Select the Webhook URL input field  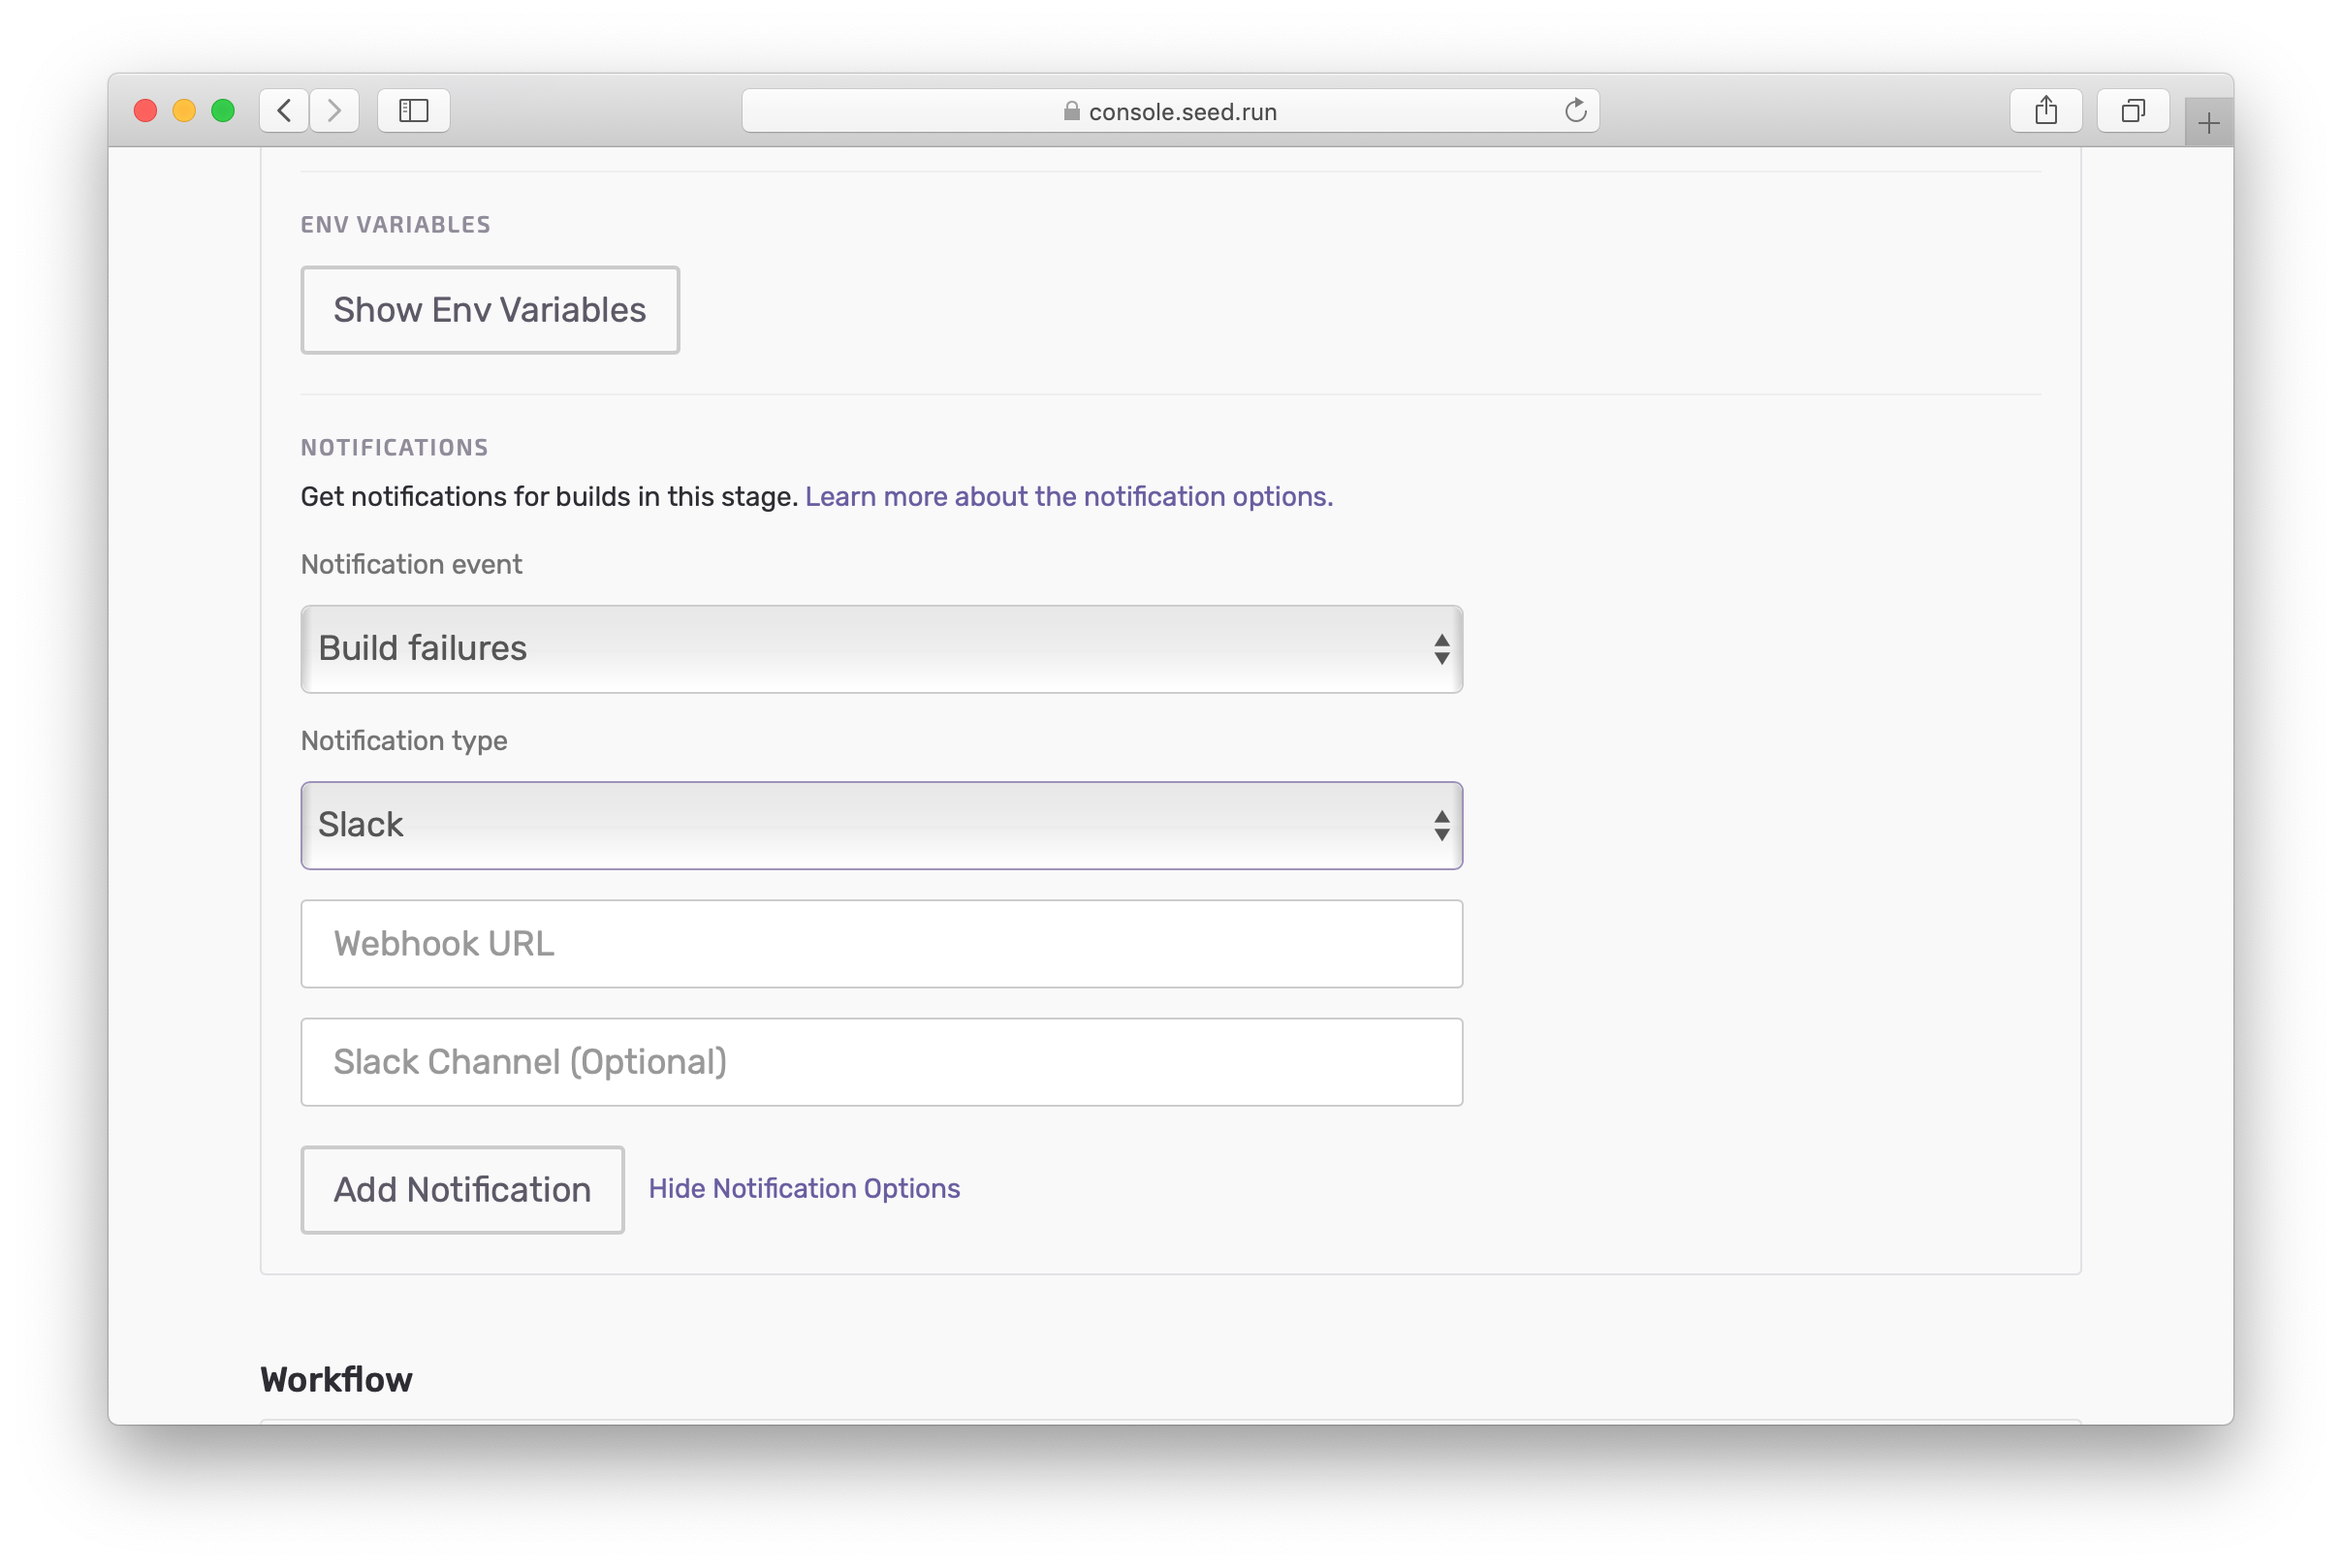coord(882,943)
